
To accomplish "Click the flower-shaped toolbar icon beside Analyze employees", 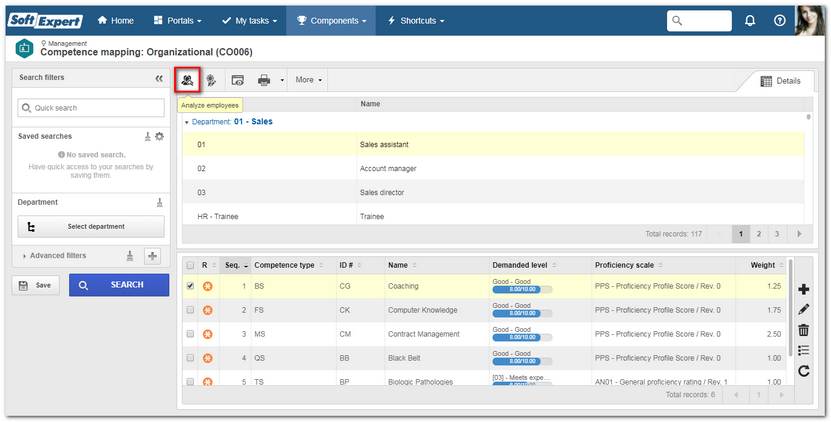I will pos(211,81).
